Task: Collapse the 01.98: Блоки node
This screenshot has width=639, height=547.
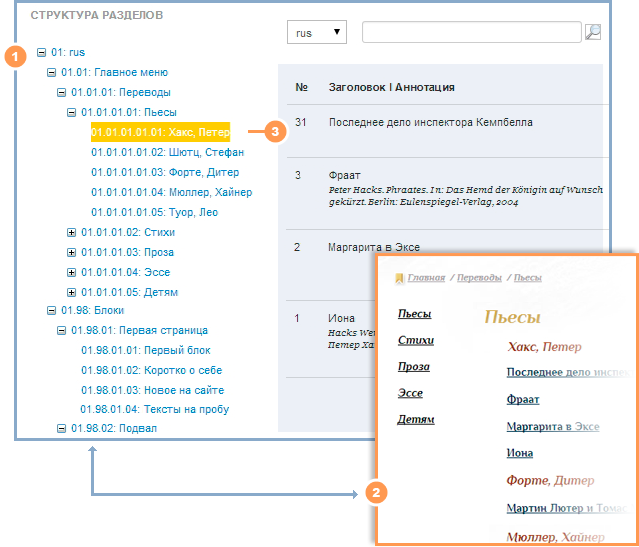Action: [x=51, y=311]
